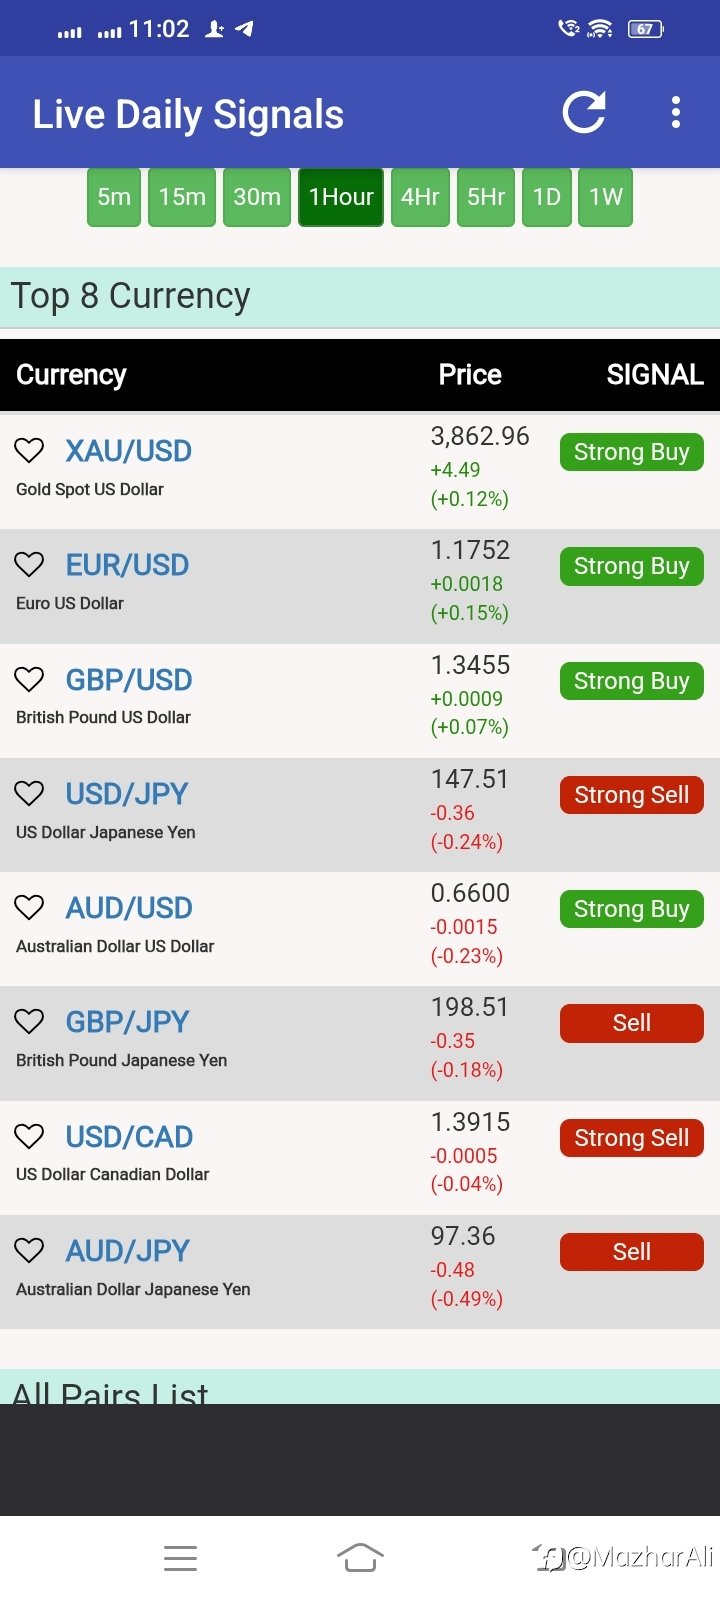Viewport: 720px width, 1600px height.
Task: Select the 4Hr timeframe tab
Action: [x=420, y=197]
